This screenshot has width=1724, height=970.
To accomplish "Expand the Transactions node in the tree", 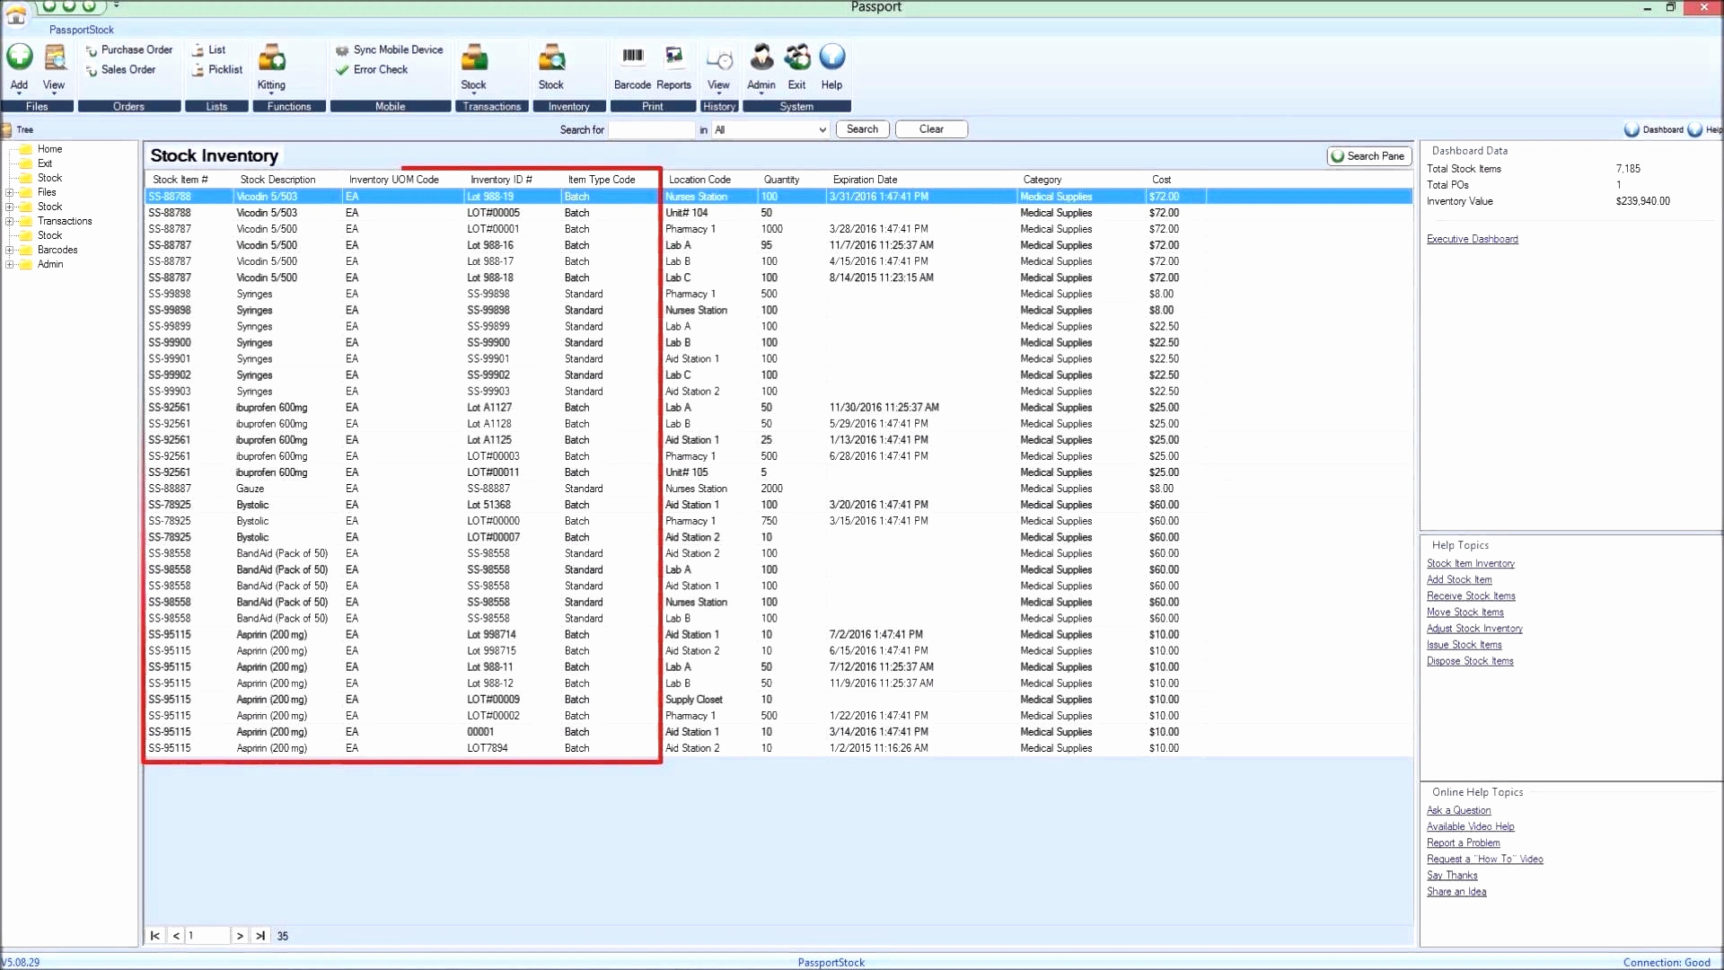I will pos(12,221).
